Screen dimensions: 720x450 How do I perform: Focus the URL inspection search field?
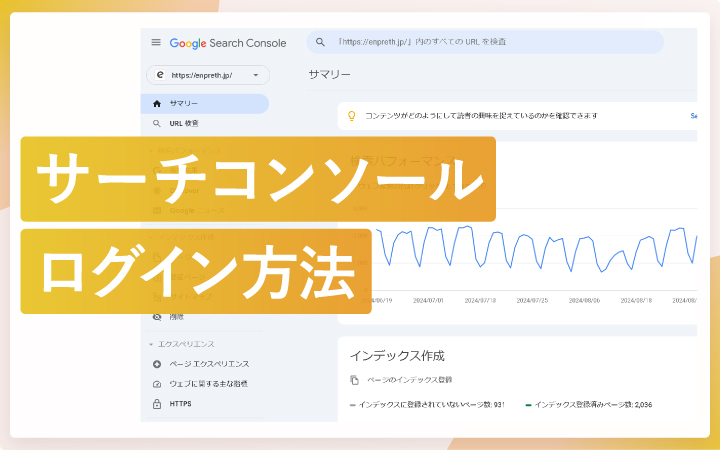click(x=485, y=42)
